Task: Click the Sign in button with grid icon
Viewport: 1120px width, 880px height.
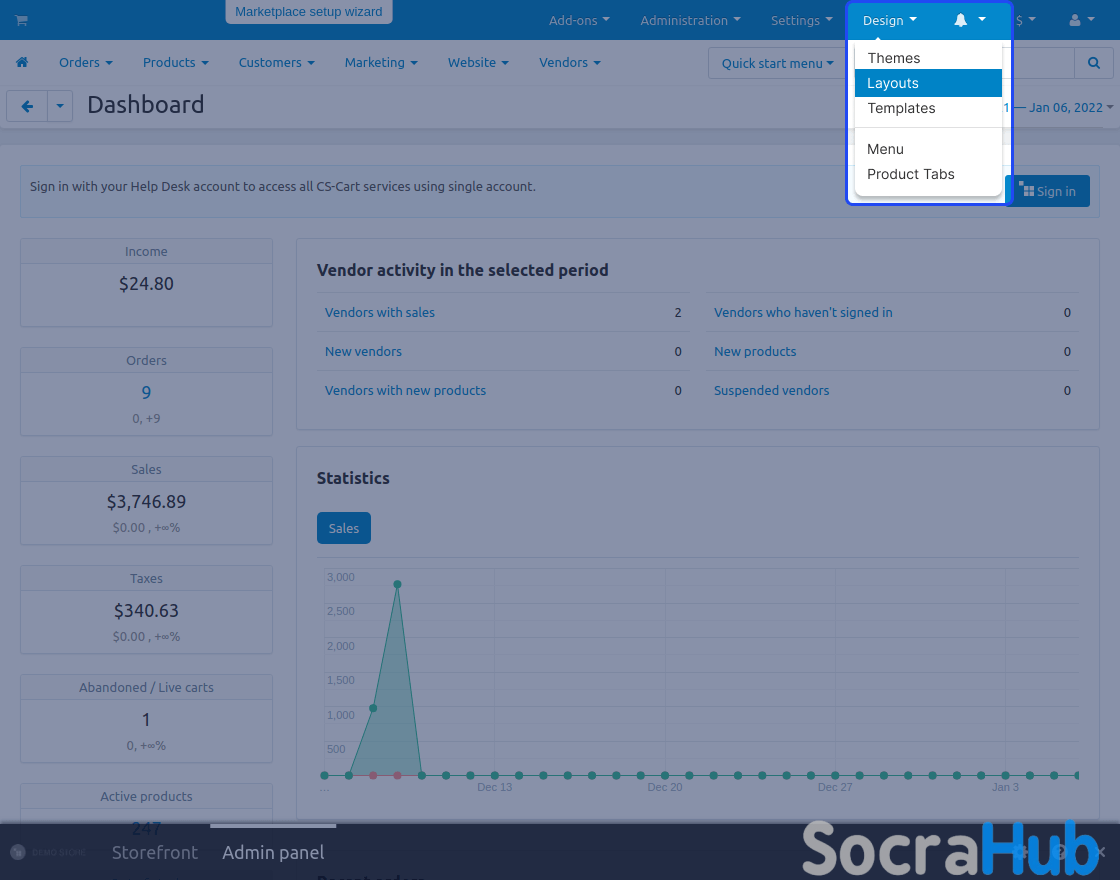Action: click(1047, 191)
